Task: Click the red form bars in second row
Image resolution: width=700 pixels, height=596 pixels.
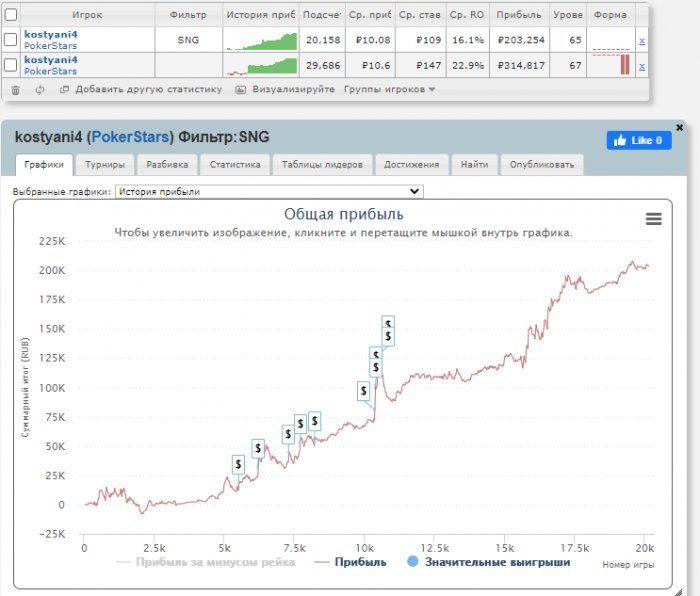Action: click(x=625, y=65)
